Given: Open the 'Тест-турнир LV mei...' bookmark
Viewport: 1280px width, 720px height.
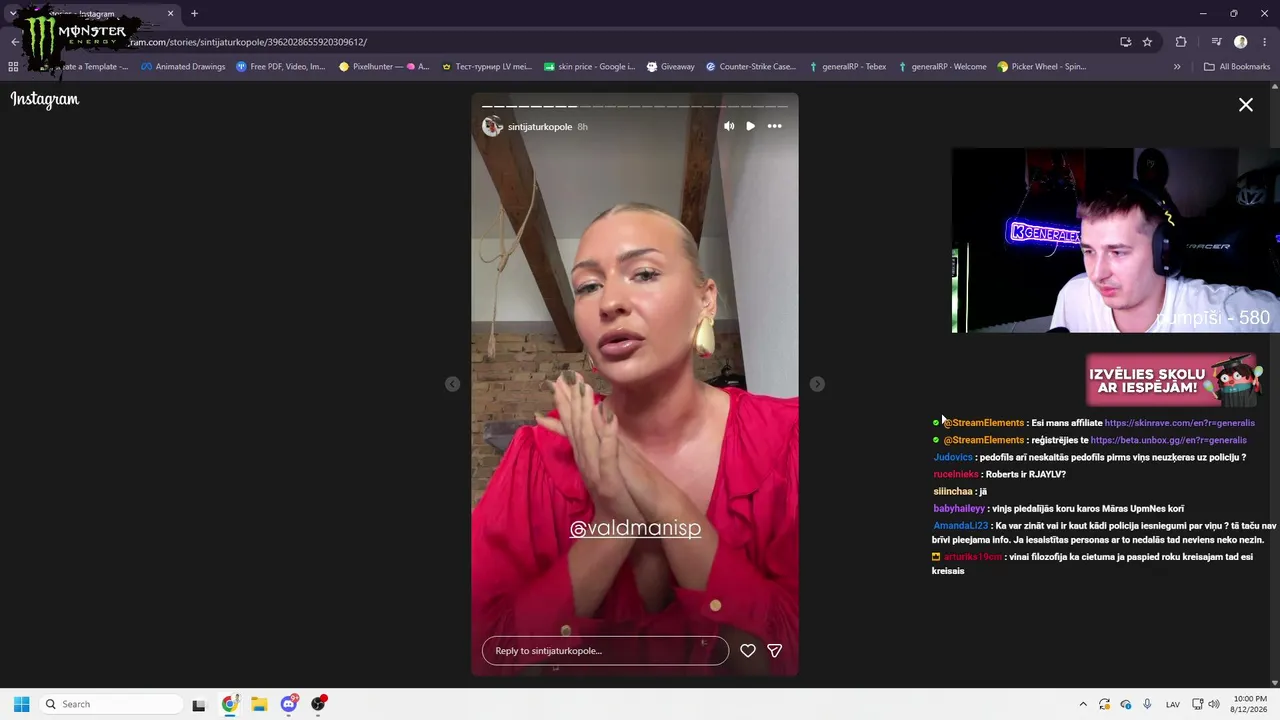Looking at the screenshot, I should (487, 67).
